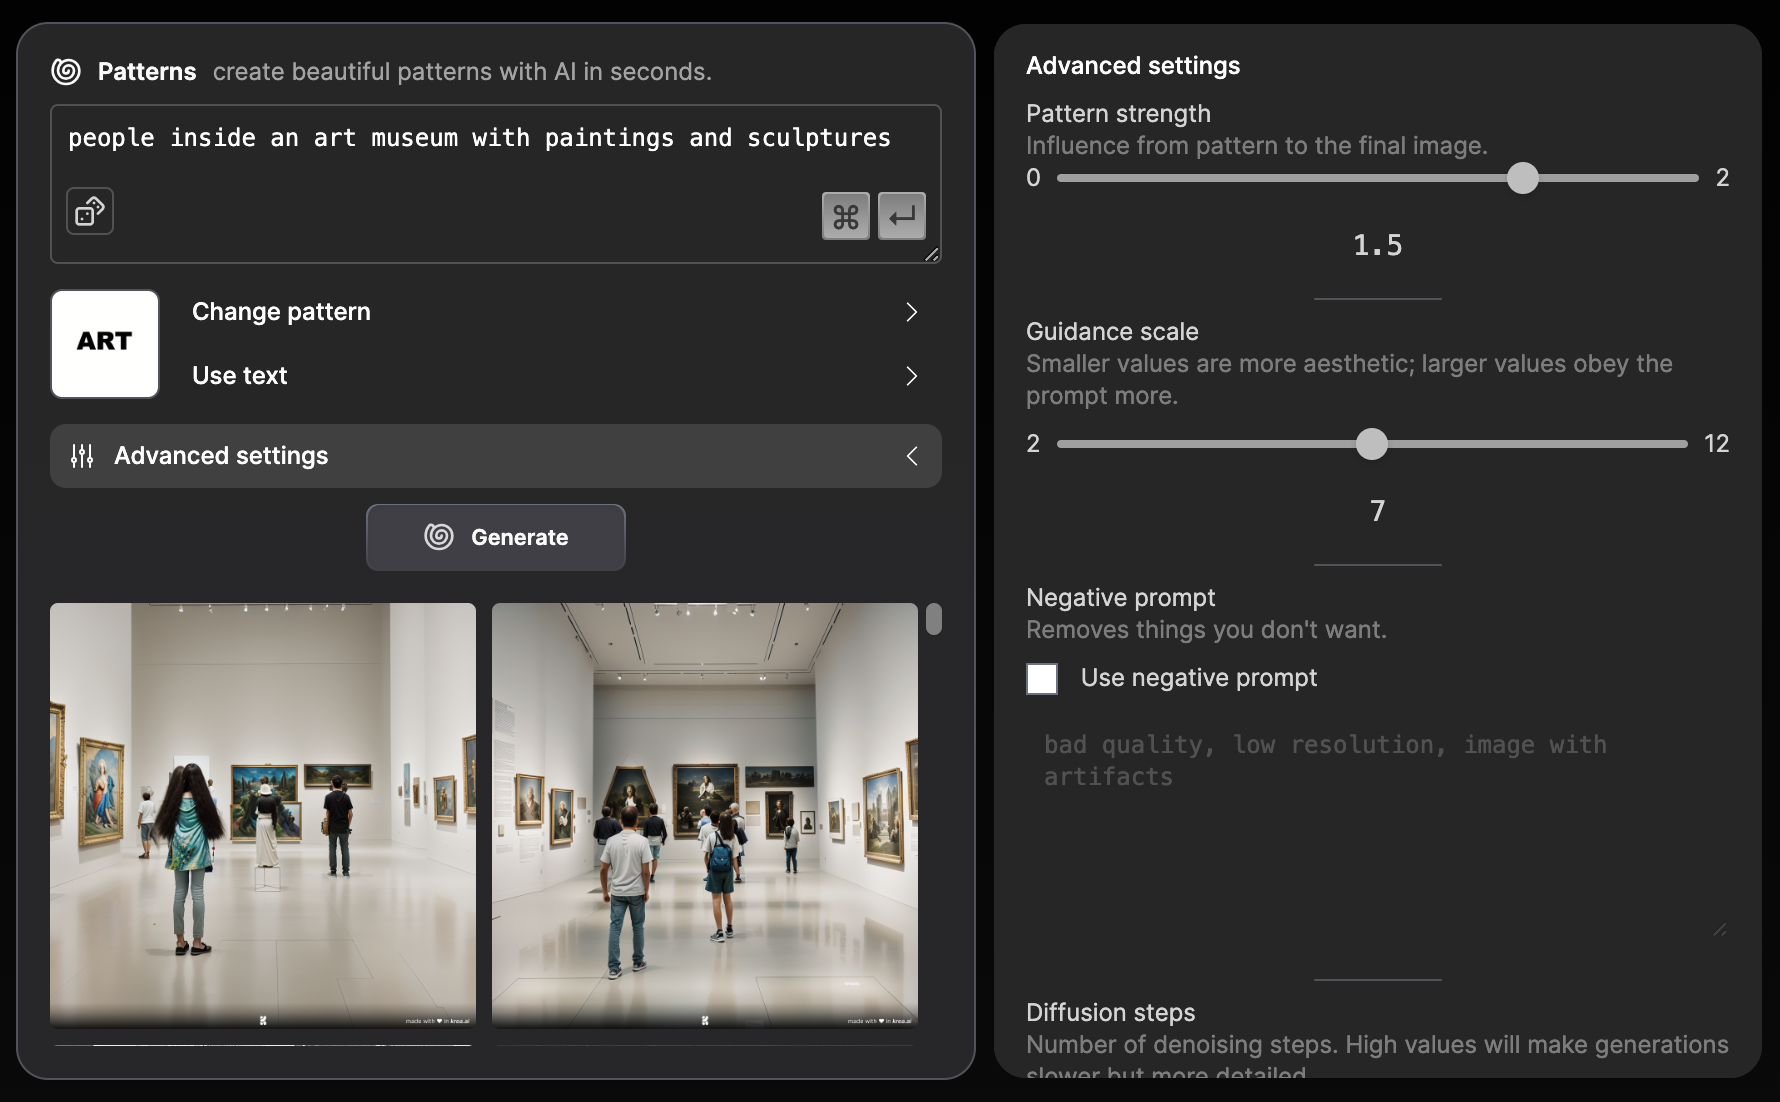Viewport: 1780px width, 1102px height.
Task: Click the spiral icon inside Generate button
Action: pos(439,537)
